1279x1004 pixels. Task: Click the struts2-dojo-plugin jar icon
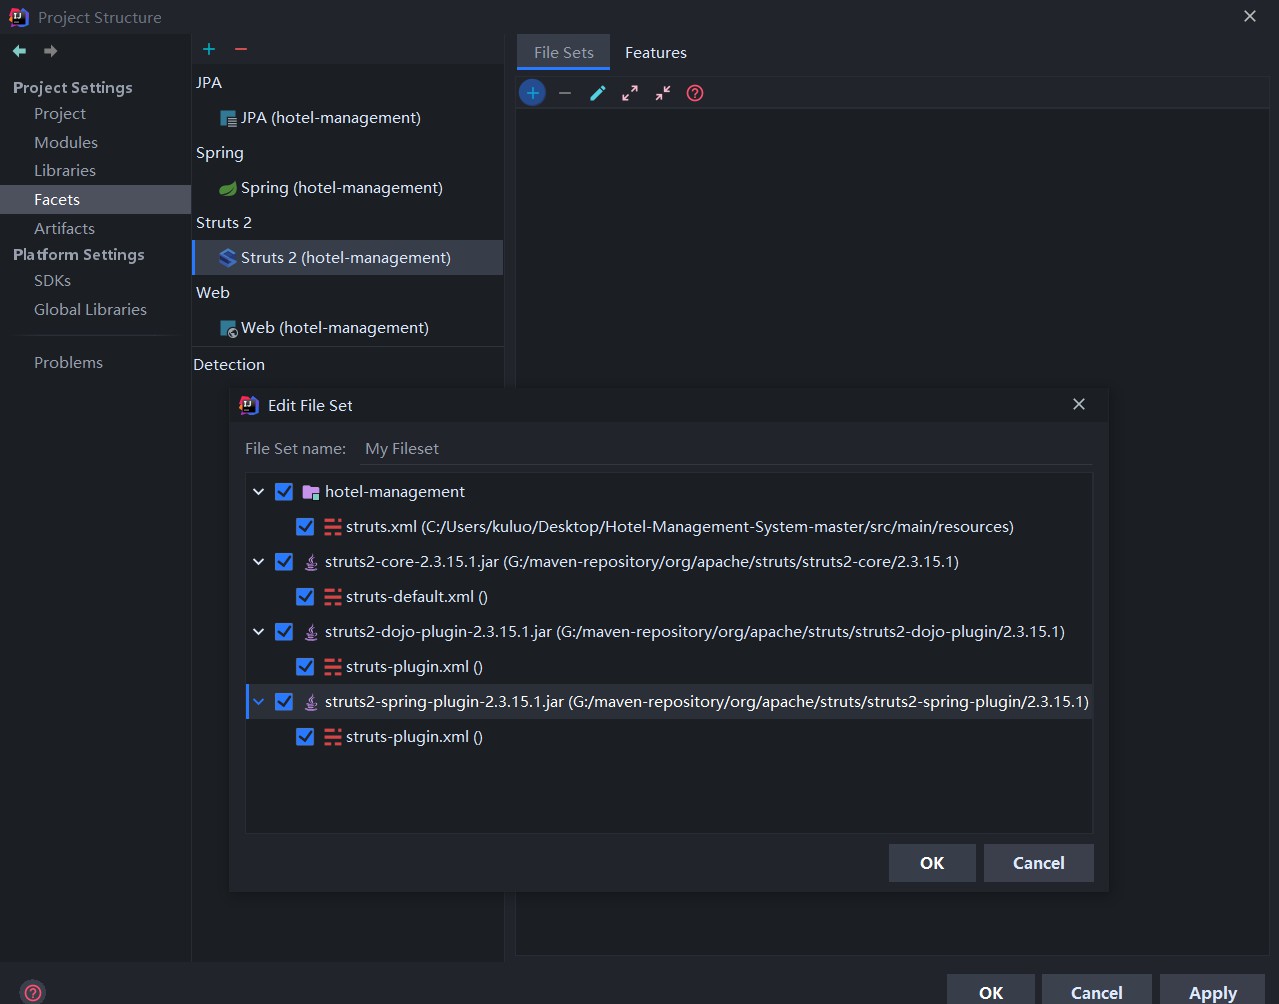click(311, 632)
